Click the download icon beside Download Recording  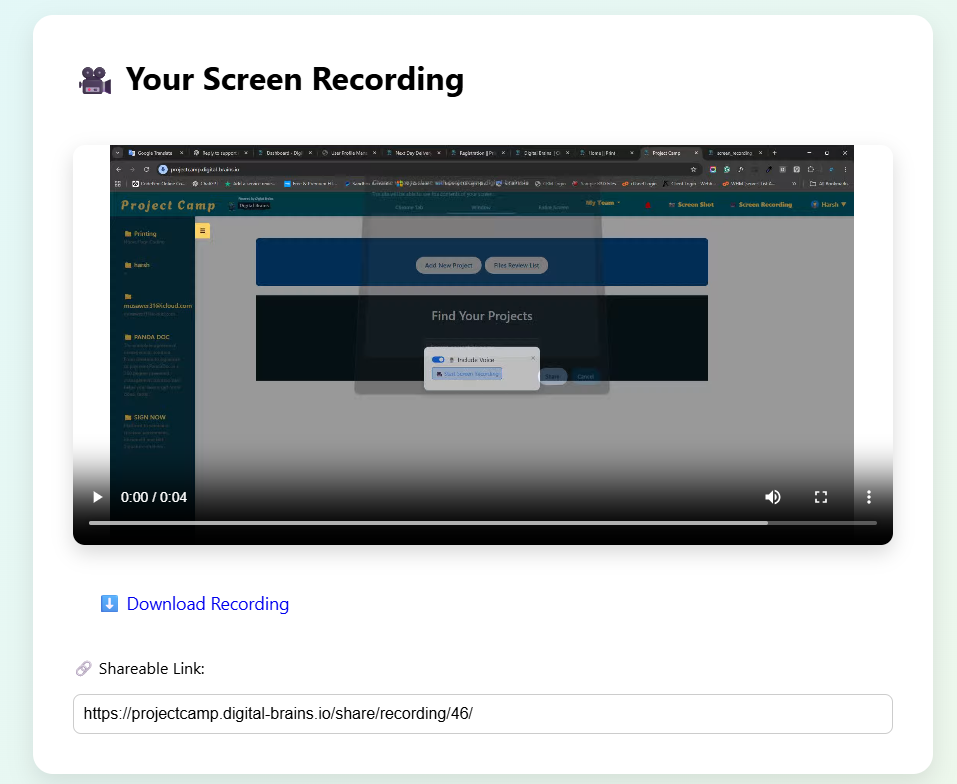click(x=109, y=604)
